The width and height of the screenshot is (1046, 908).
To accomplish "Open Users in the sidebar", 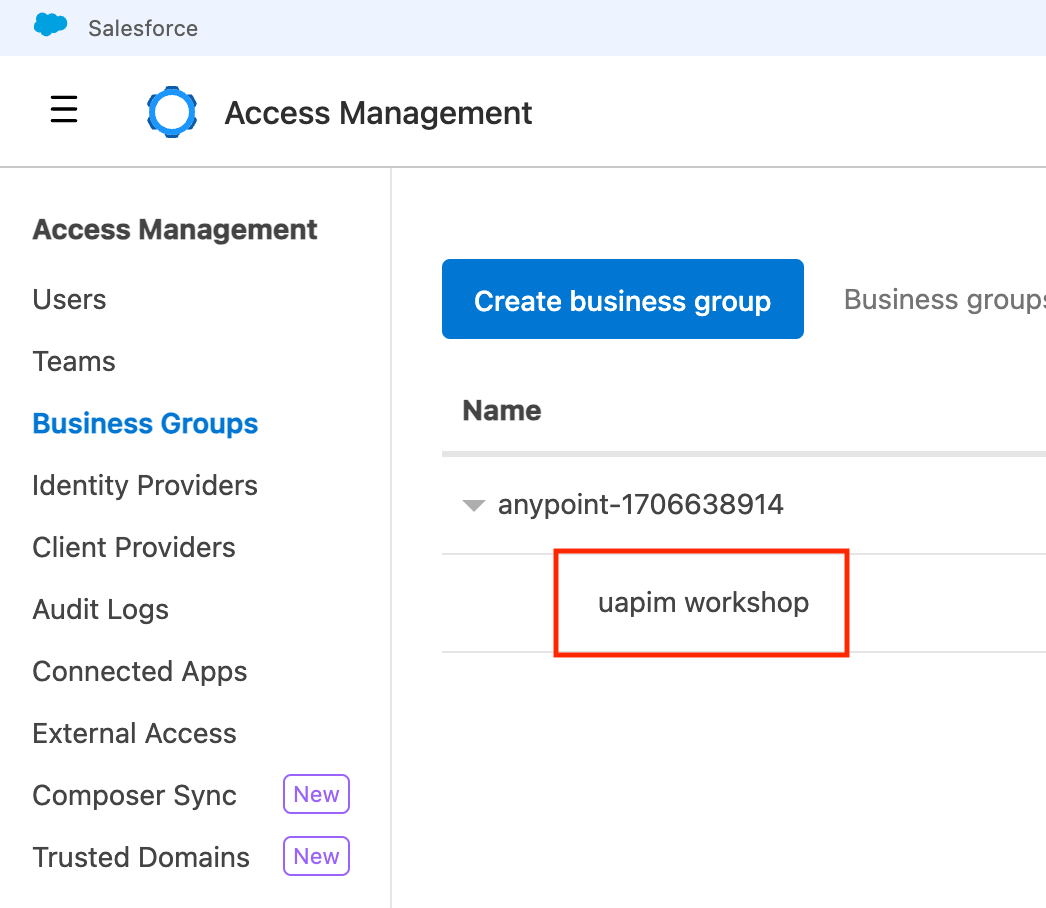I will tap(69, 300).
